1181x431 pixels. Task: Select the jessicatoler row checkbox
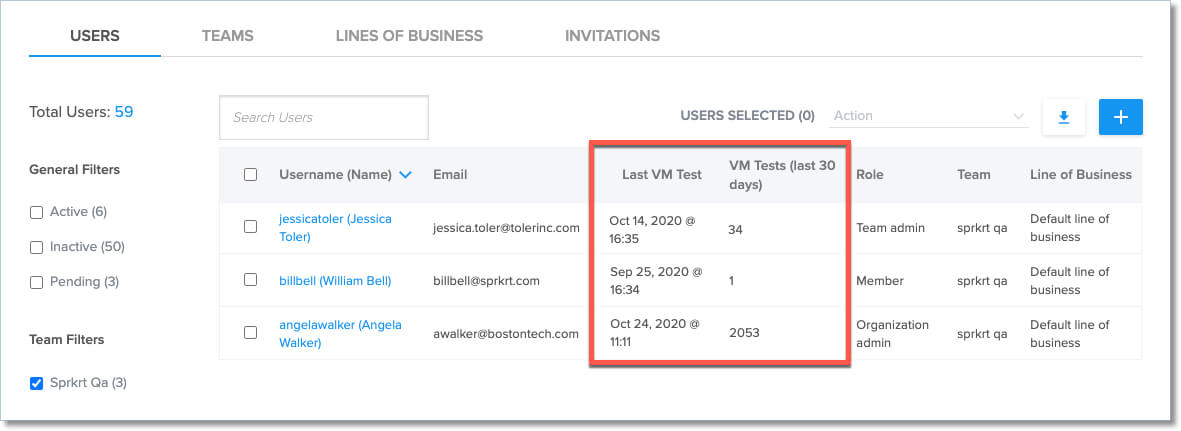250,227
